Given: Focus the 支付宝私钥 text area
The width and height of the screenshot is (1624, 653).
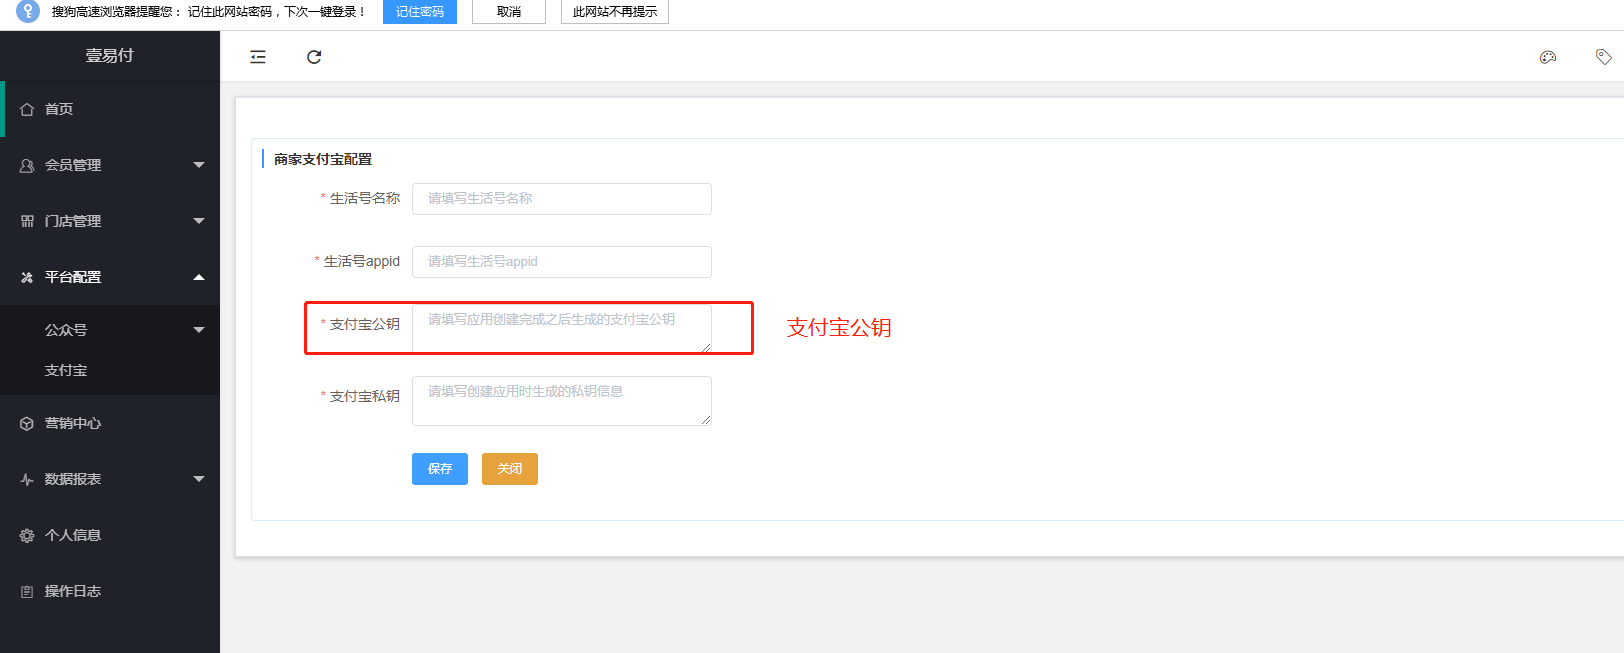Looking at the screenshot, I should (x=562, y=401).
